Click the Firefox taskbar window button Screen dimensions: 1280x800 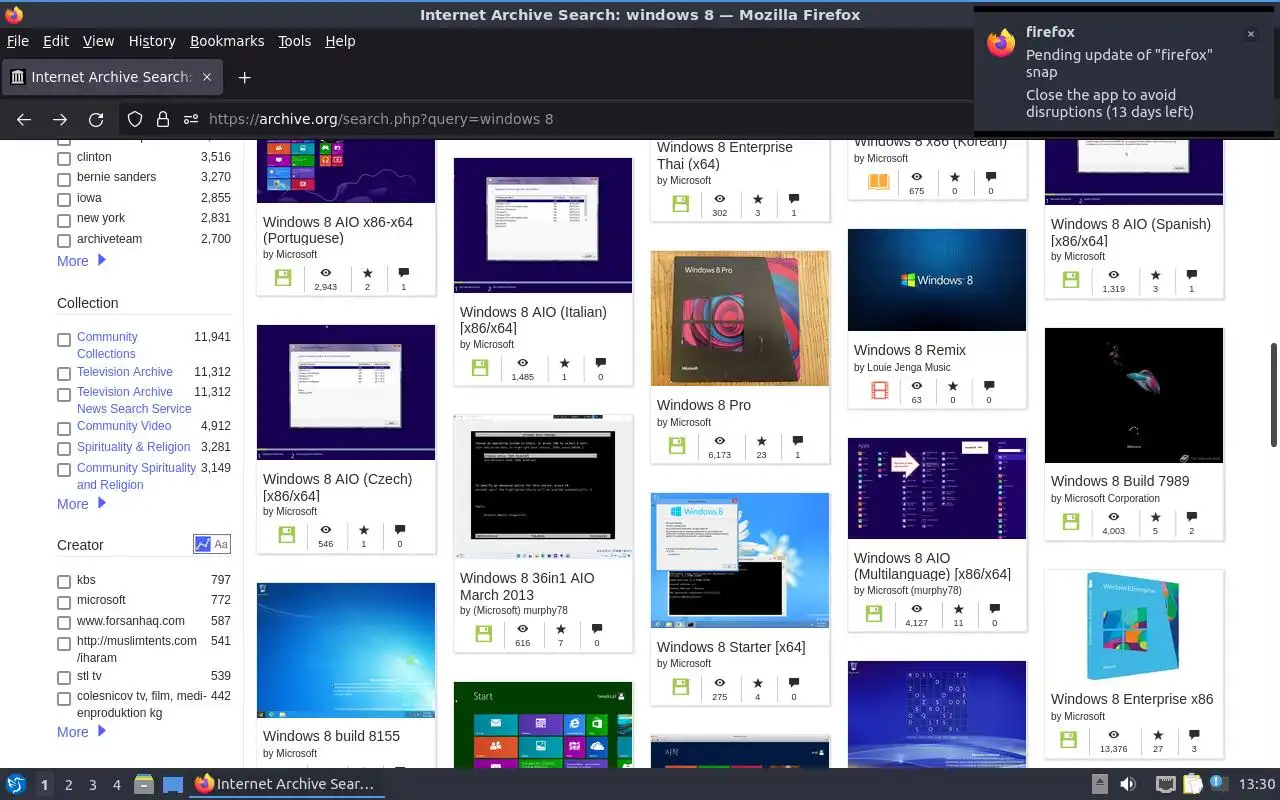click(x=285, y=784)
